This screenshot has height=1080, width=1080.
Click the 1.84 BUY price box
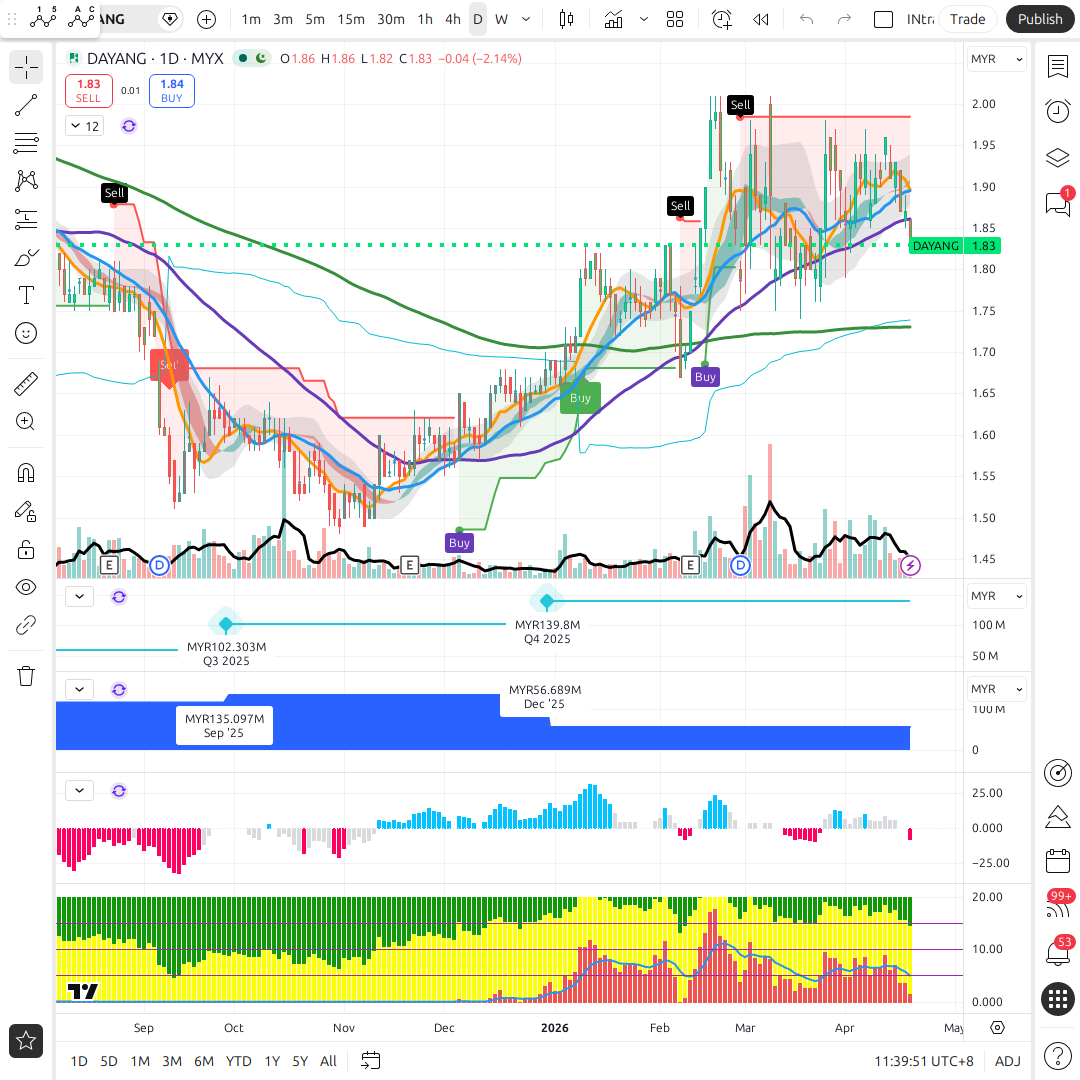(172, 91)
